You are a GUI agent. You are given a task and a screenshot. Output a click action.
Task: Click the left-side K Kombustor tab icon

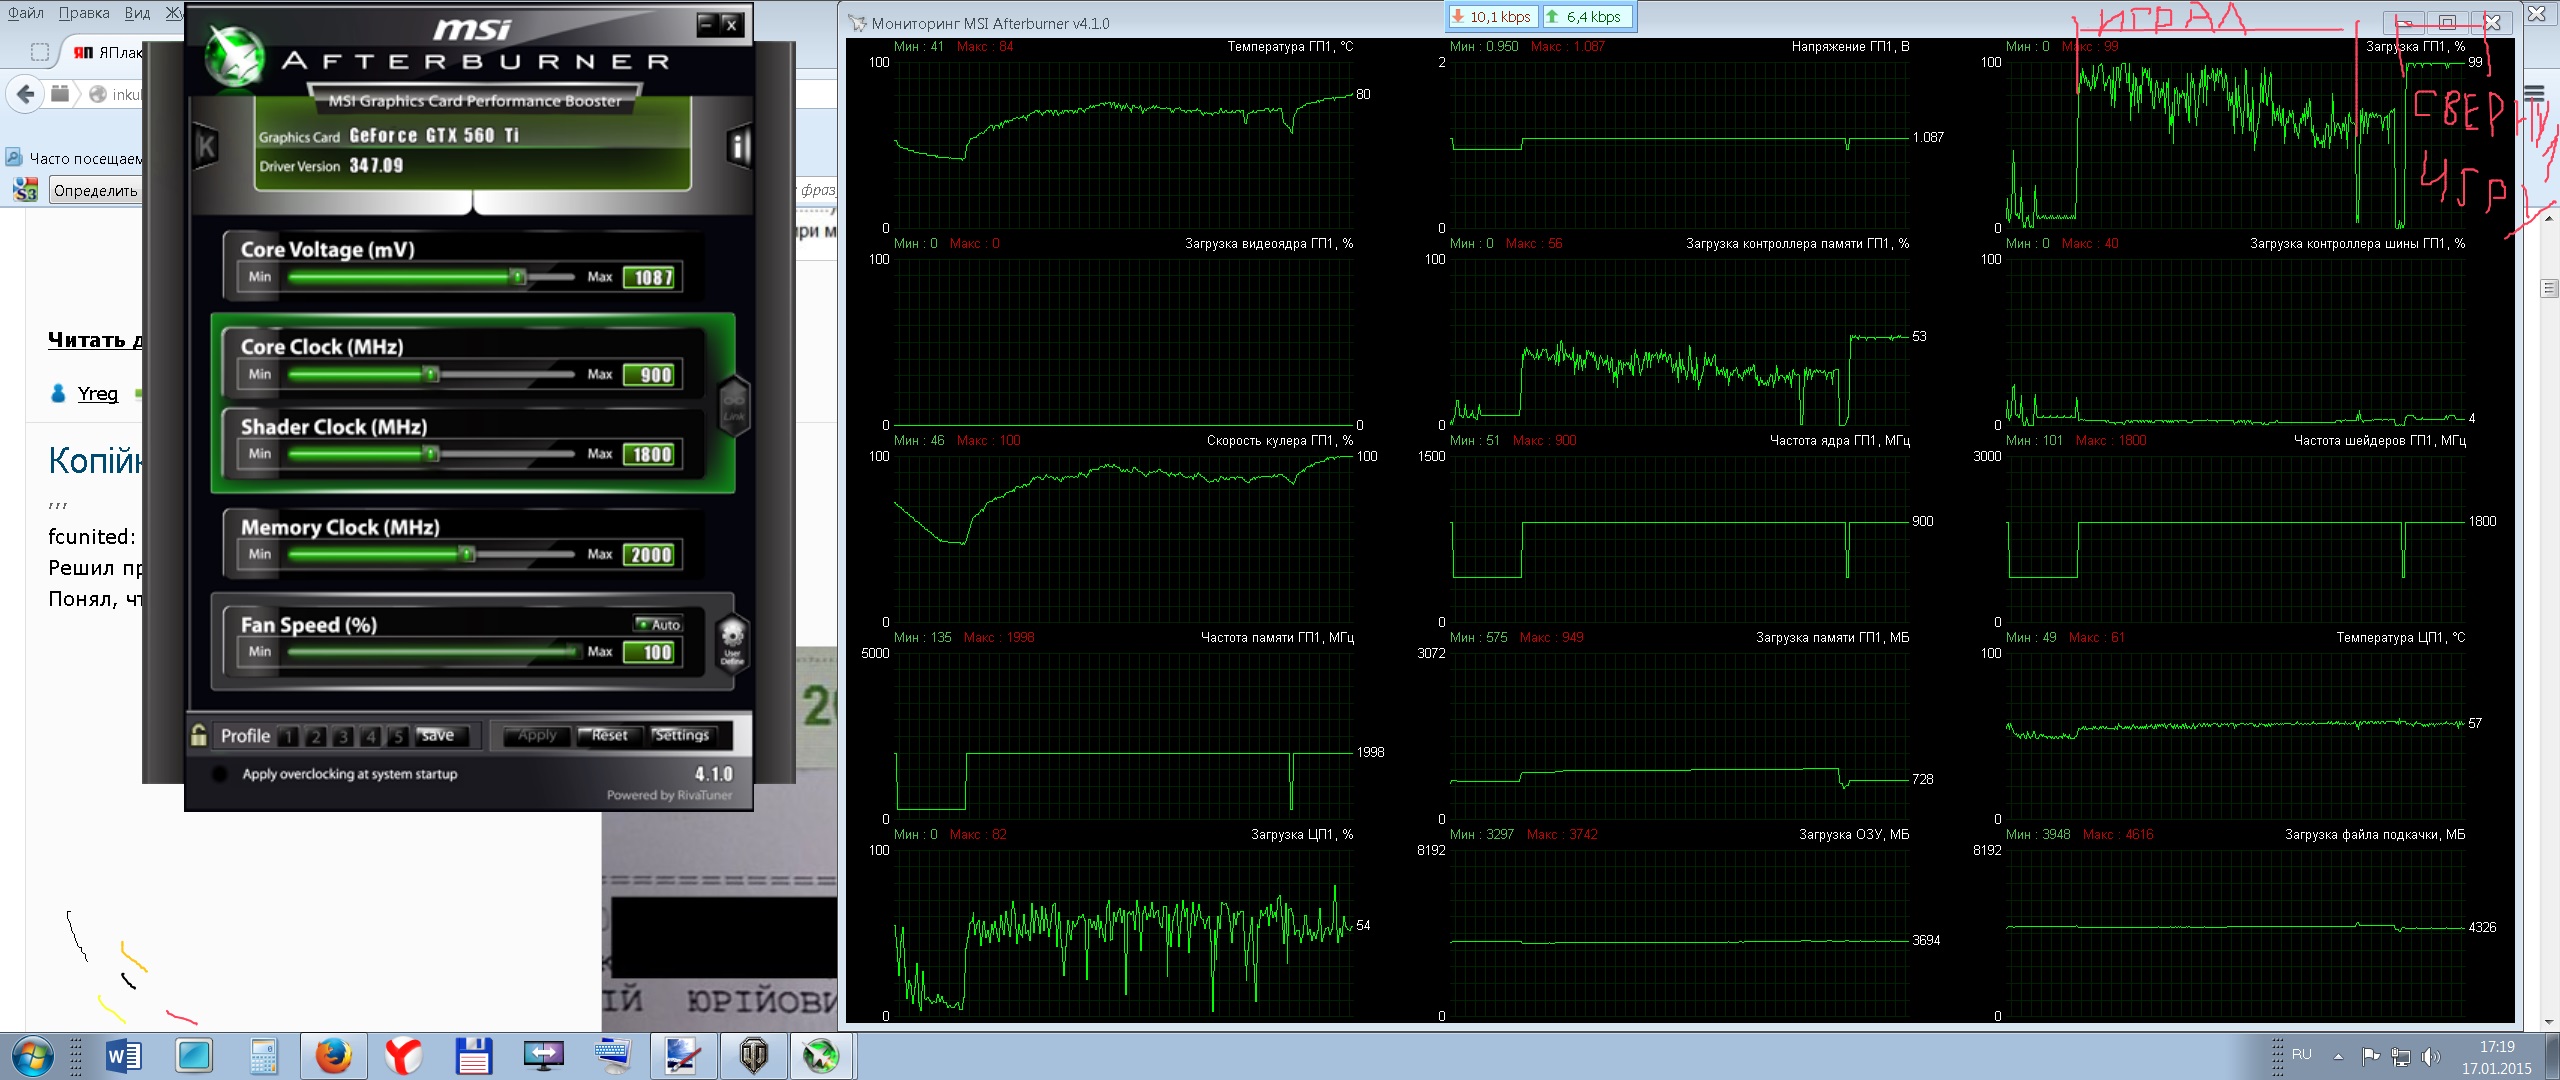[206, 147]
